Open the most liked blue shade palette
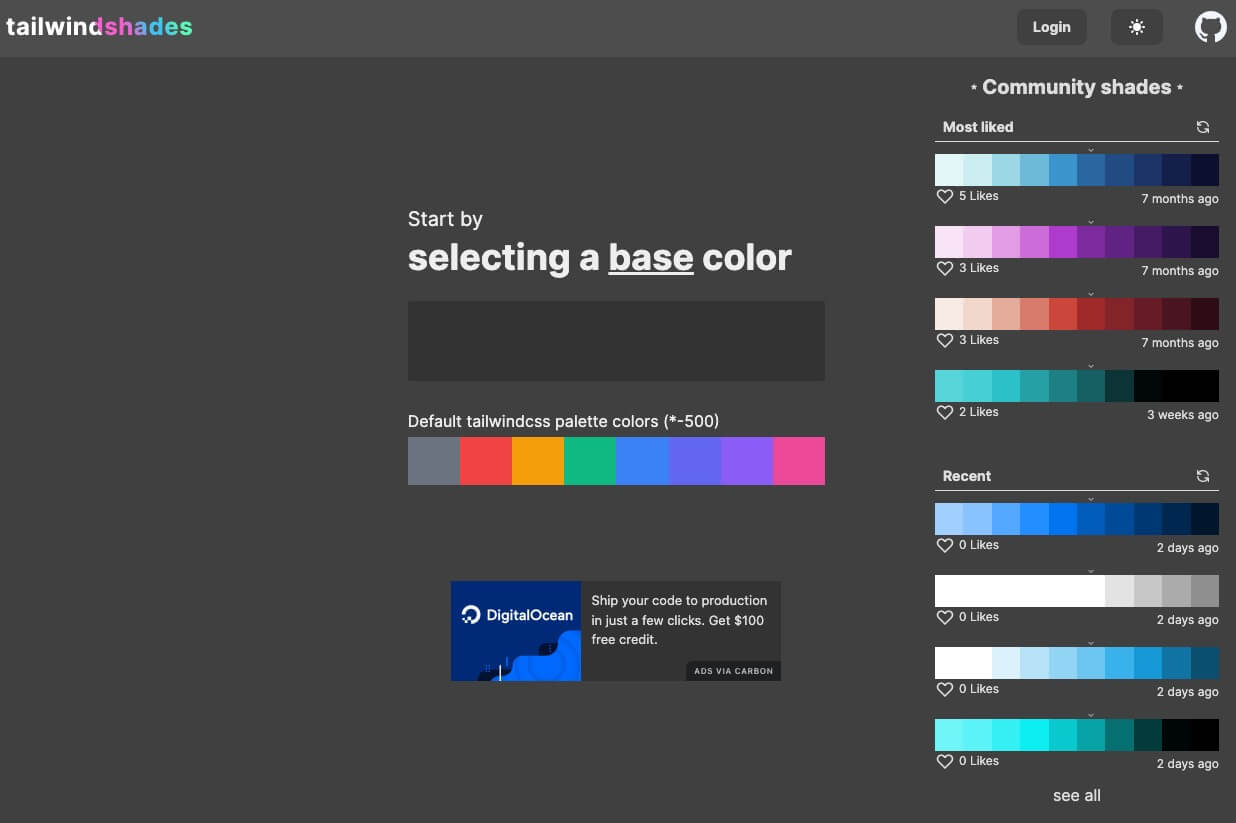The height and width of the screenshot is (823, 1236). click(1077, 170)
